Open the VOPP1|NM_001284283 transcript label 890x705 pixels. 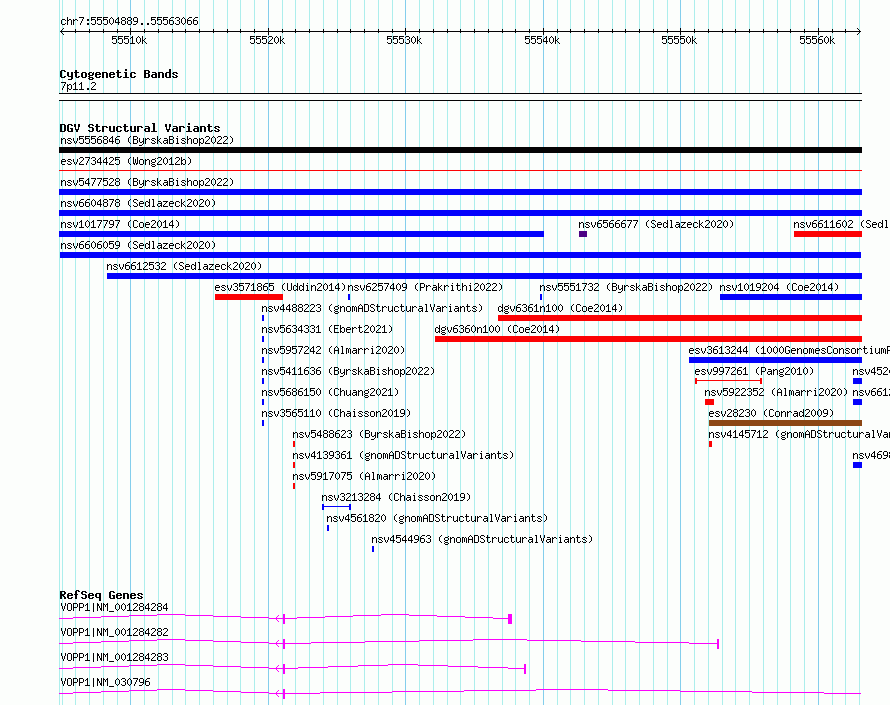coord(114,657)
